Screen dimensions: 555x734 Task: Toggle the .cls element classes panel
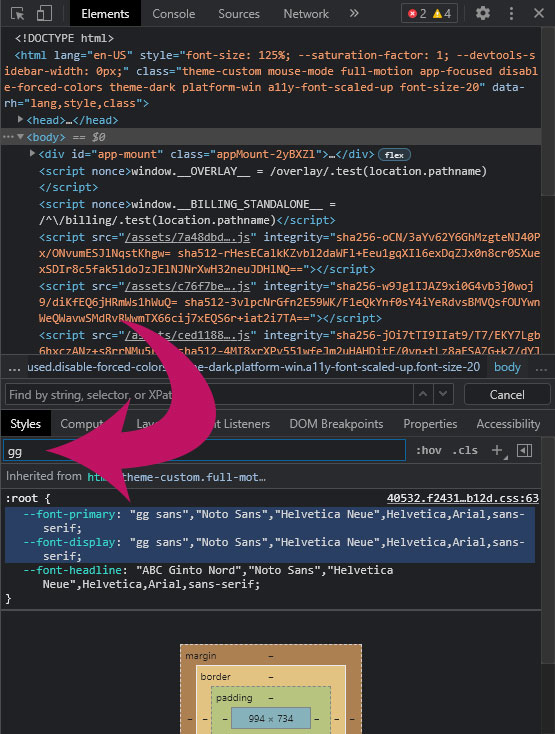[x=465, y=450]
